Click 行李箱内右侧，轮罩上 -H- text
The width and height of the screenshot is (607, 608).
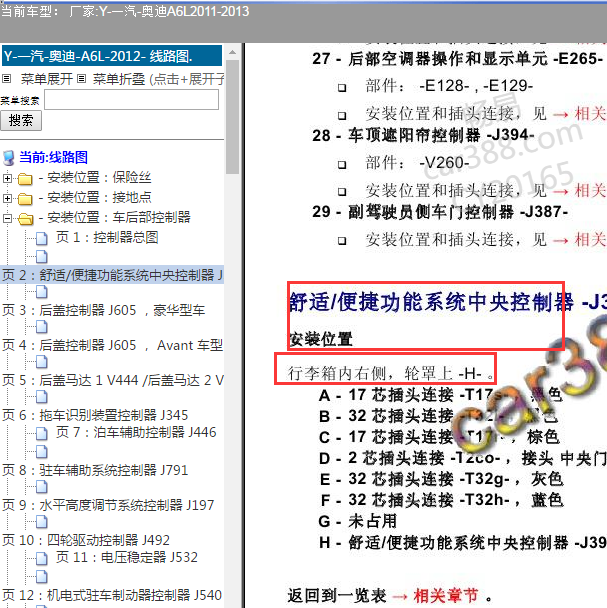[391, 373]
